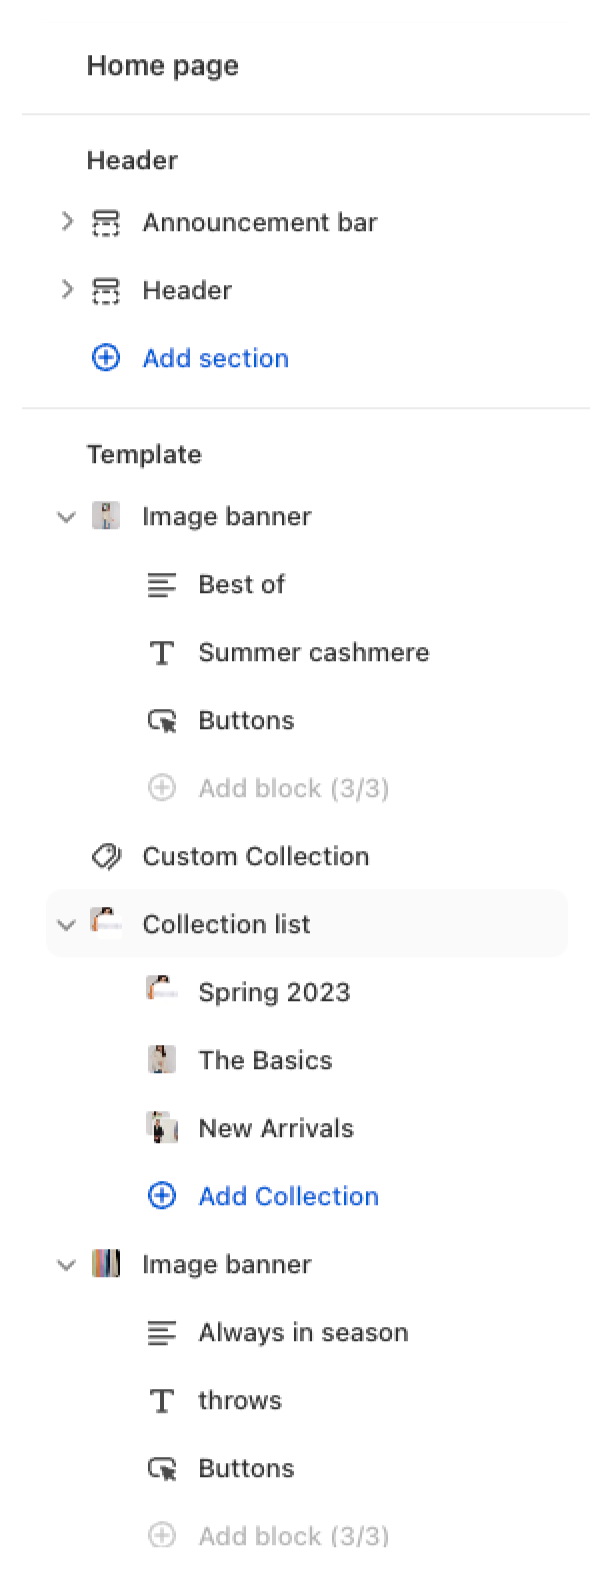Click the text icon next to Summer cashmere

pyautogui.click(x=162, y=653)
